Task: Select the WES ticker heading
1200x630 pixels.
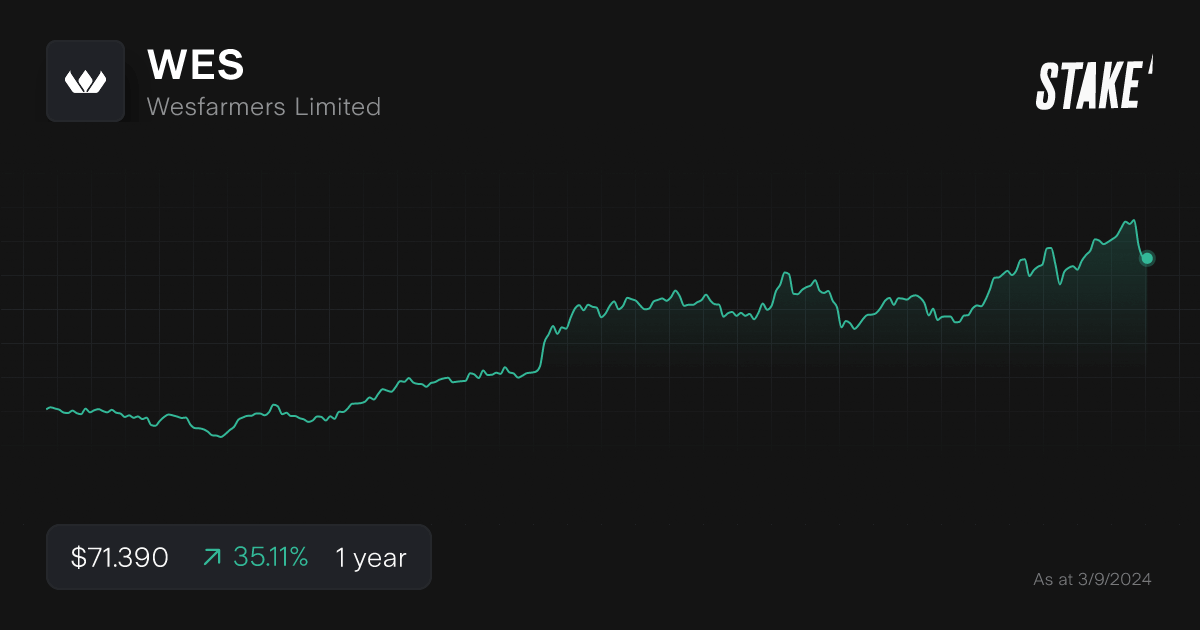Action: tap(196, 65)
